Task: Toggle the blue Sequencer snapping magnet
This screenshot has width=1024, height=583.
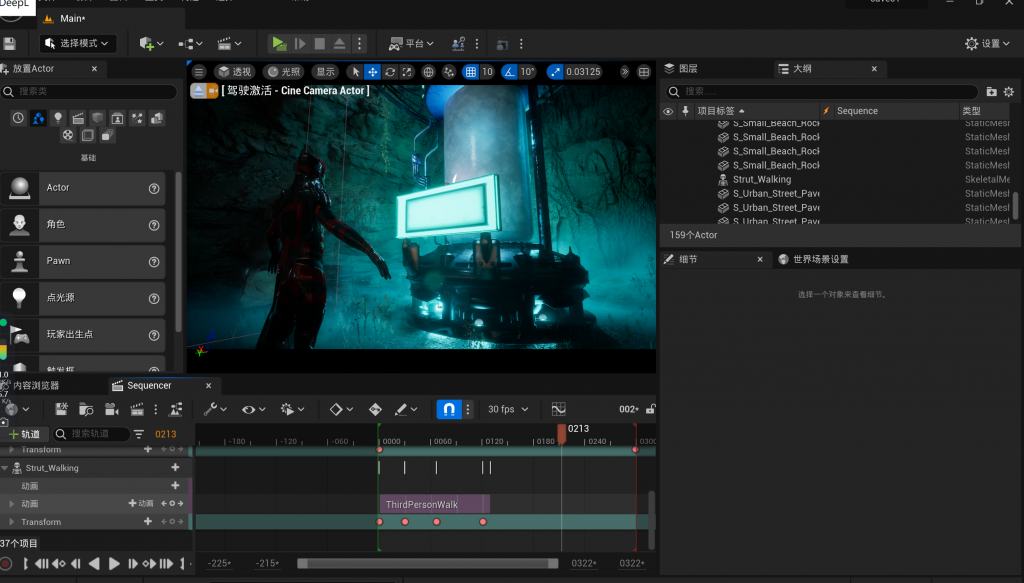Action: 449,409
